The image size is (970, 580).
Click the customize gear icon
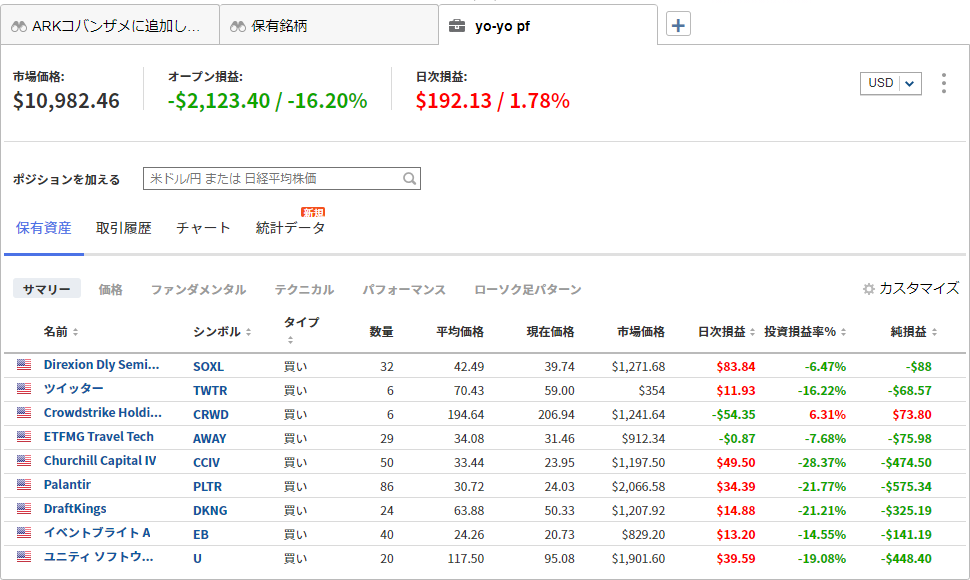(869, 289)
